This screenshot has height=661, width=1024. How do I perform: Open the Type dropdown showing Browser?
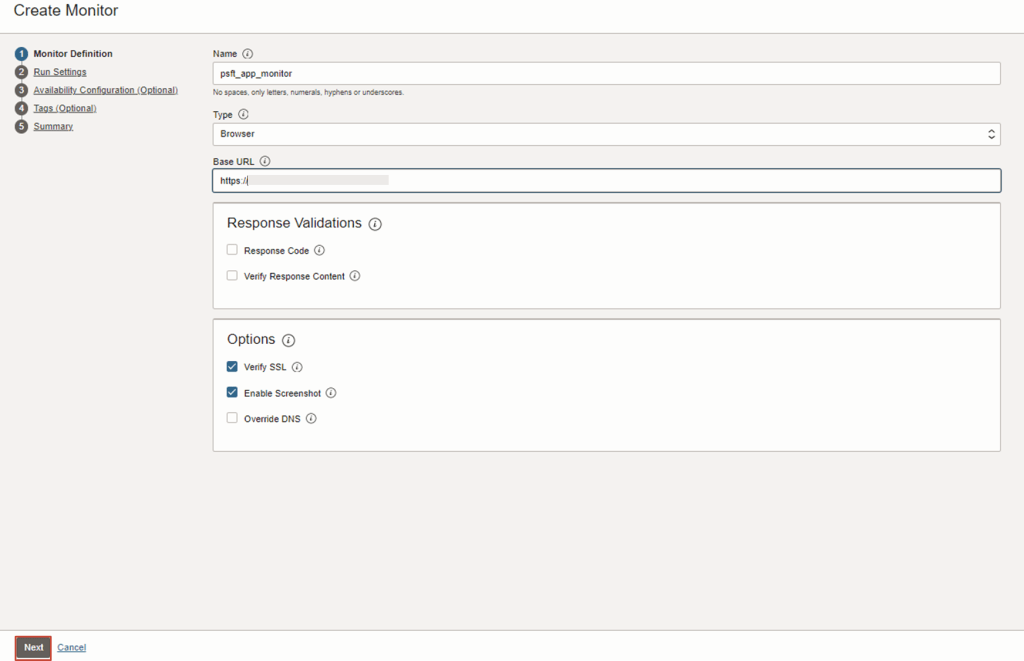pos(606,133)
